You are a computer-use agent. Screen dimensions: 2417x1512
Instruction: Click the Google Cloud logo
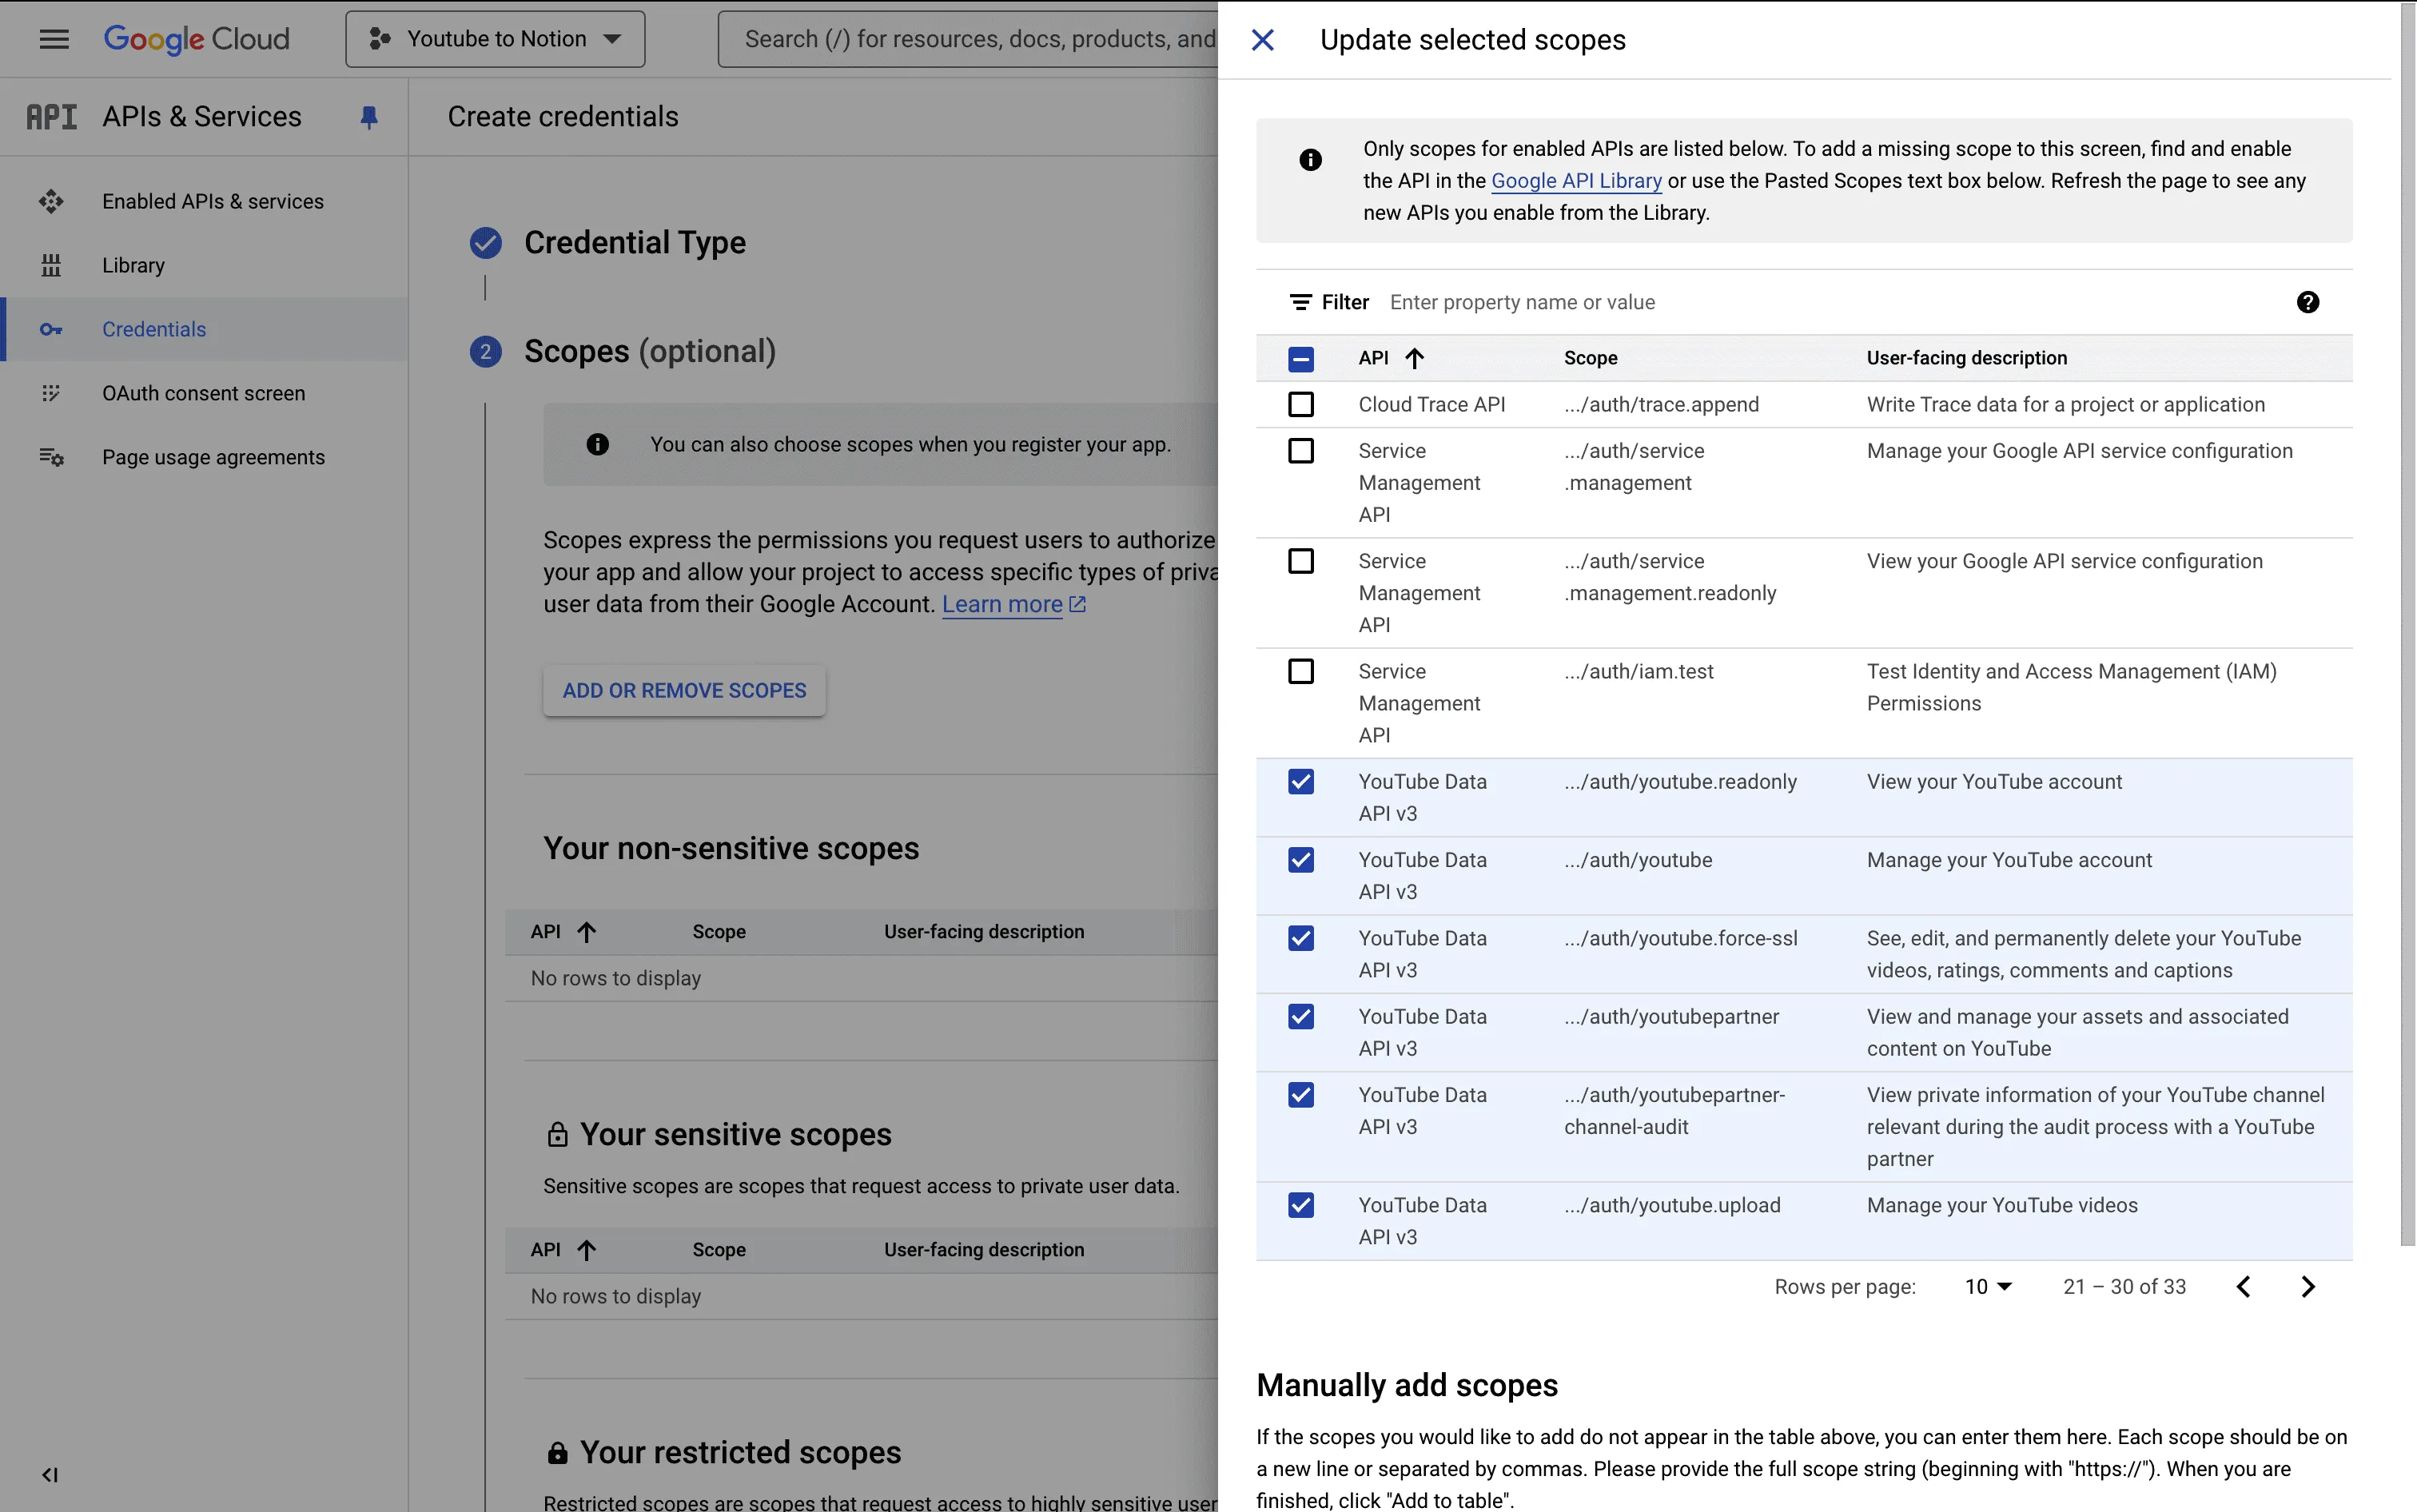[197, 39]
